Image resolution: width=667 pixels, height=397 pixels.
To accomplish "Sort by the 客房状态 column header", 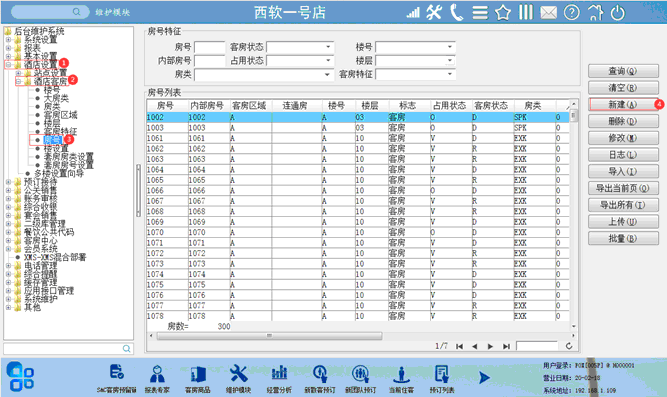I will click(x=491, y=106).
